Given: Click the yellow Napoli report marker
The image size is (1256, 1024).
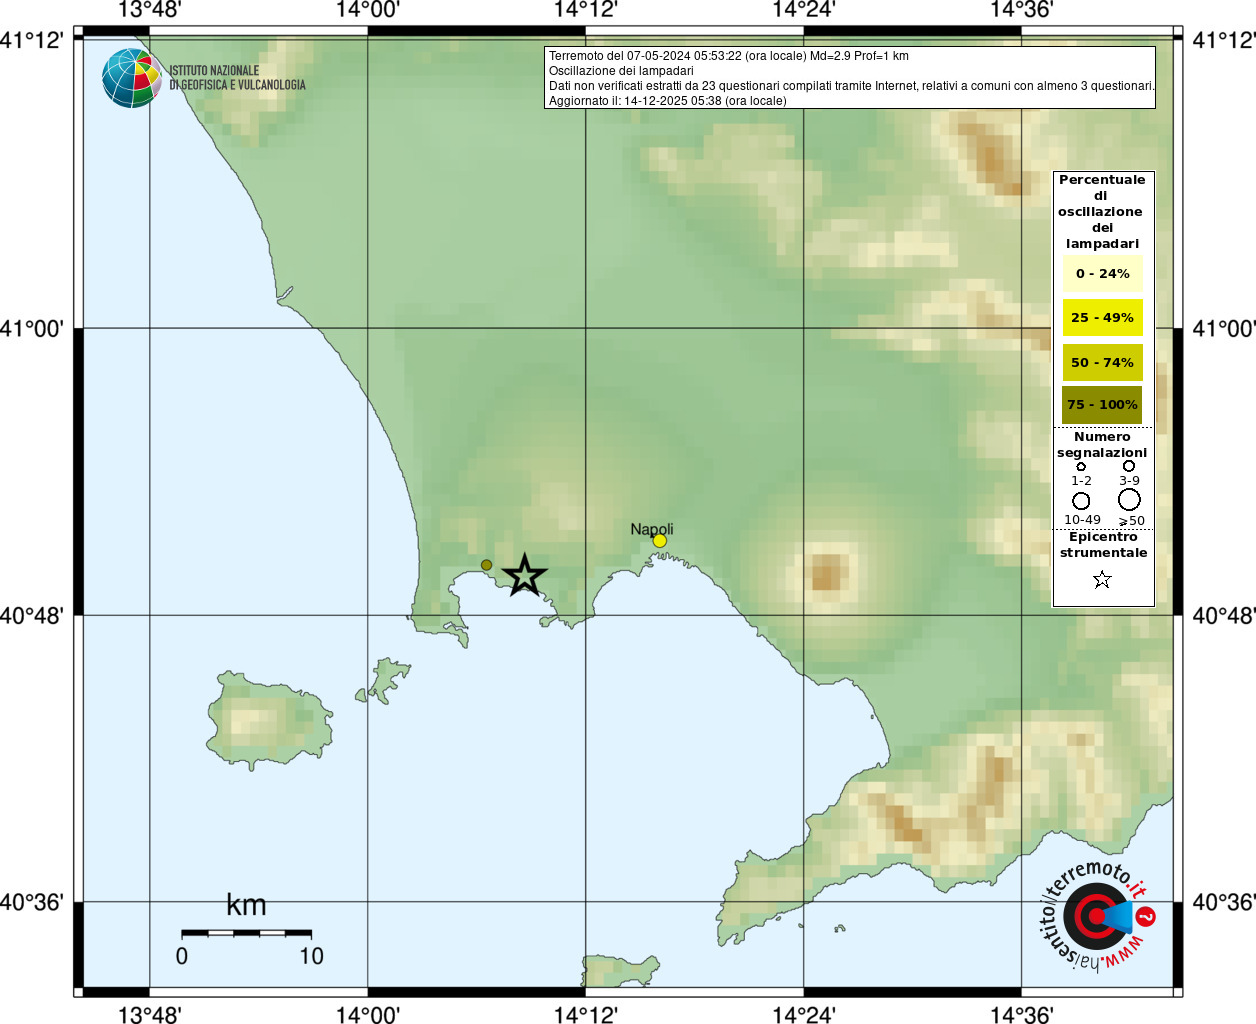Looking at the screenshot, I should (659, 541).
